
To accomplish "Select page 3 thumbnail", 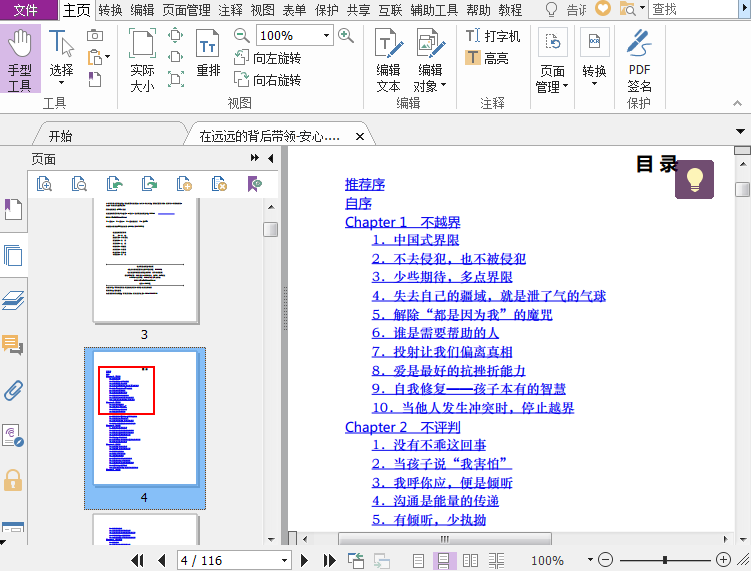I will point(146,261).
